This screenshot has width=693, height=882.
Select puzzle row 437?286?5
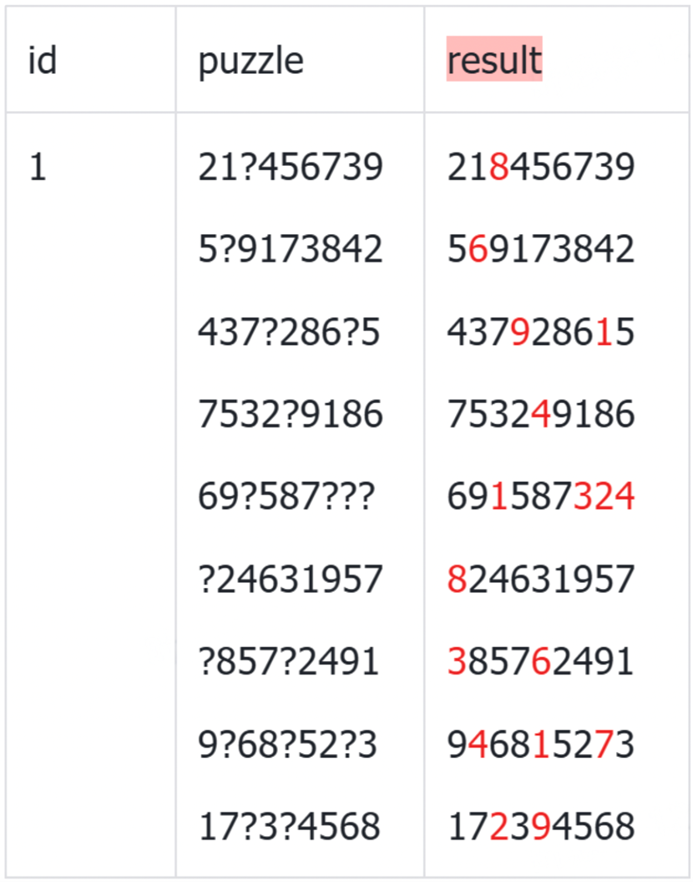click(289, 332)
